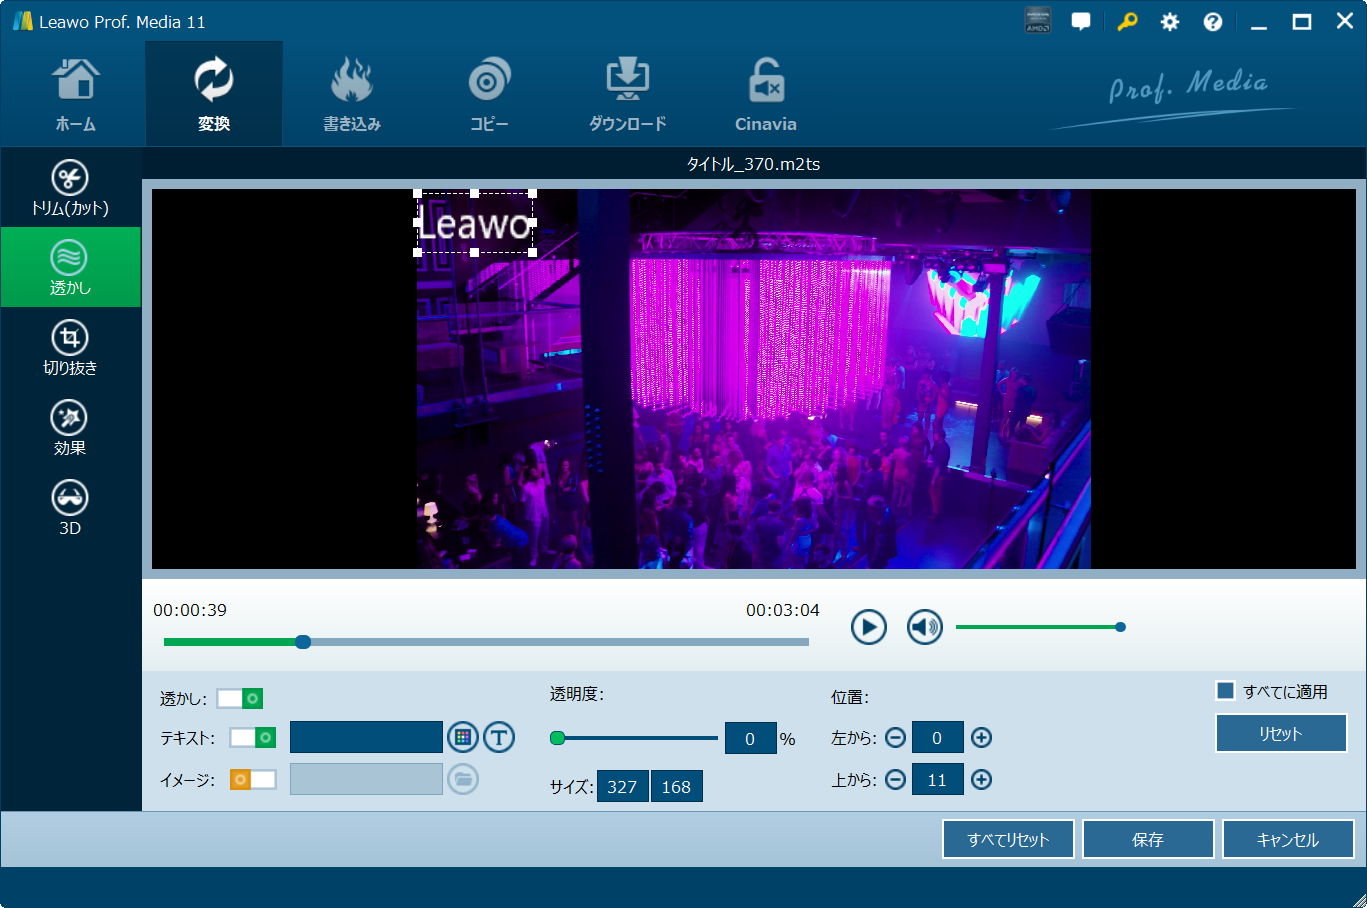Select the Crop (切り抜き) tool
The height and width of the screenshot is (908, 1367).
pos(70,347)
